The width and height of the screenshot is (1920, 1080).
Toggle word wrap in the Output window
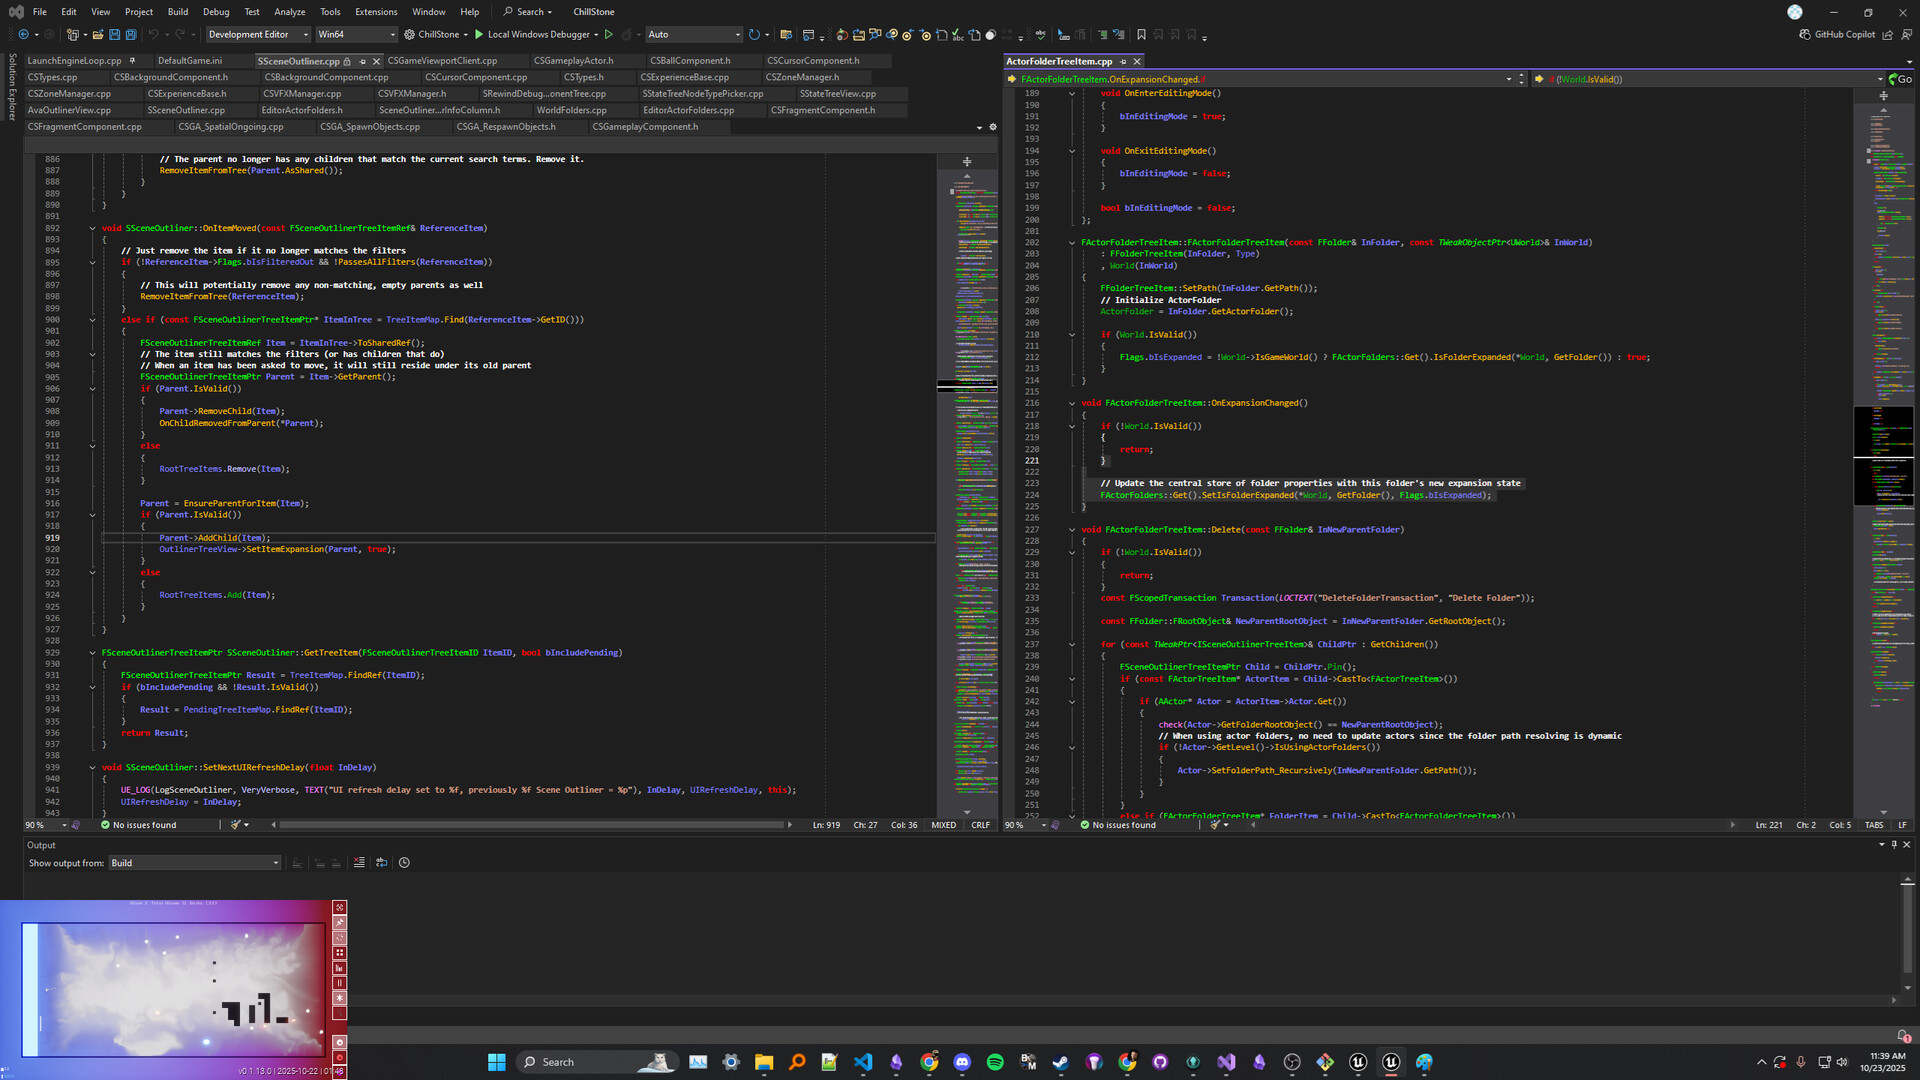(381, 862)
